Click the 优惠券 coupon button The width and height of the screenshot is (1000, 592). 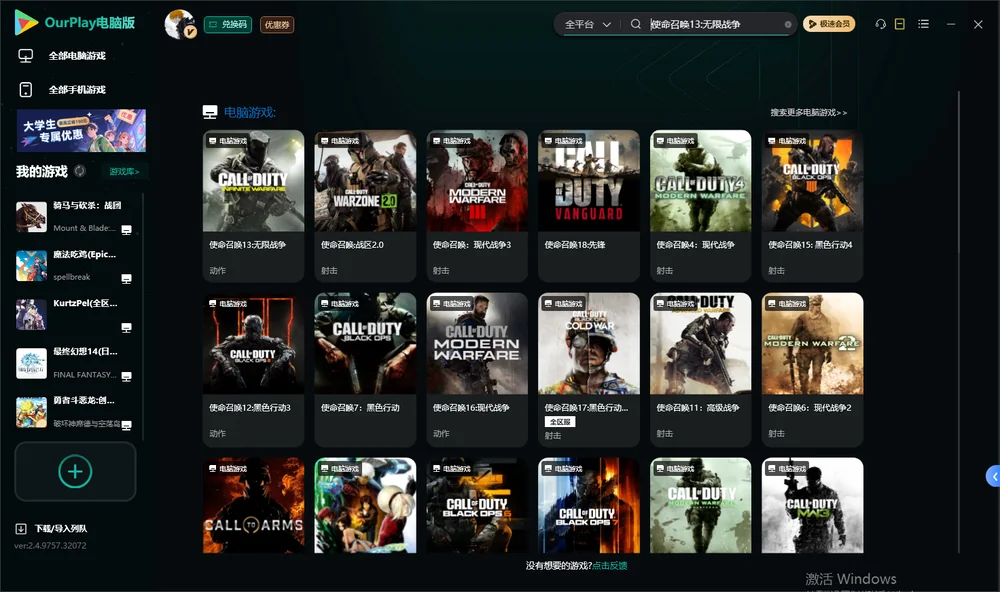pos(277,24)
